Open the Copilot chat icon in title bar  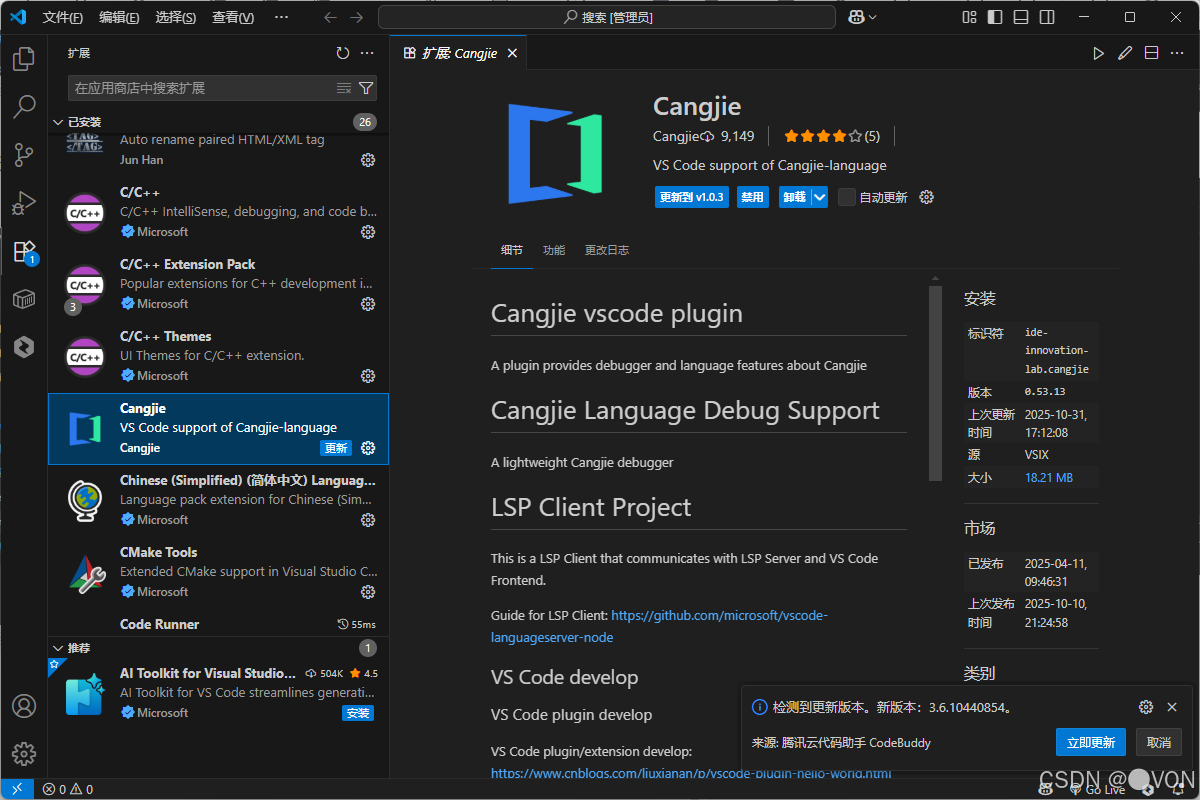click(x=856, y=17)
